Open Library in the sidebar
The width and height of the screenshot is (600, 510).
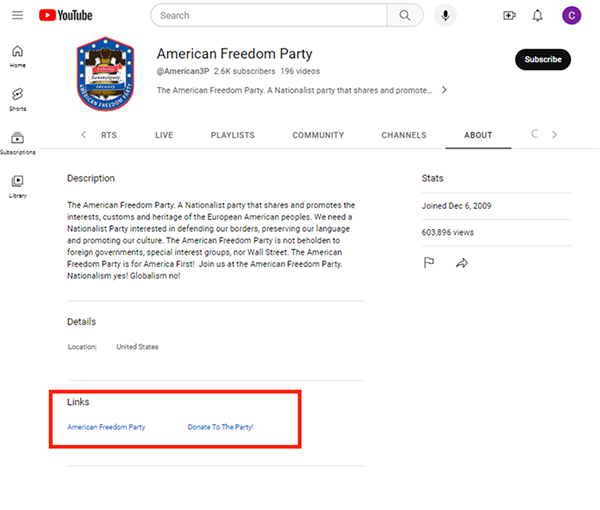18,185
